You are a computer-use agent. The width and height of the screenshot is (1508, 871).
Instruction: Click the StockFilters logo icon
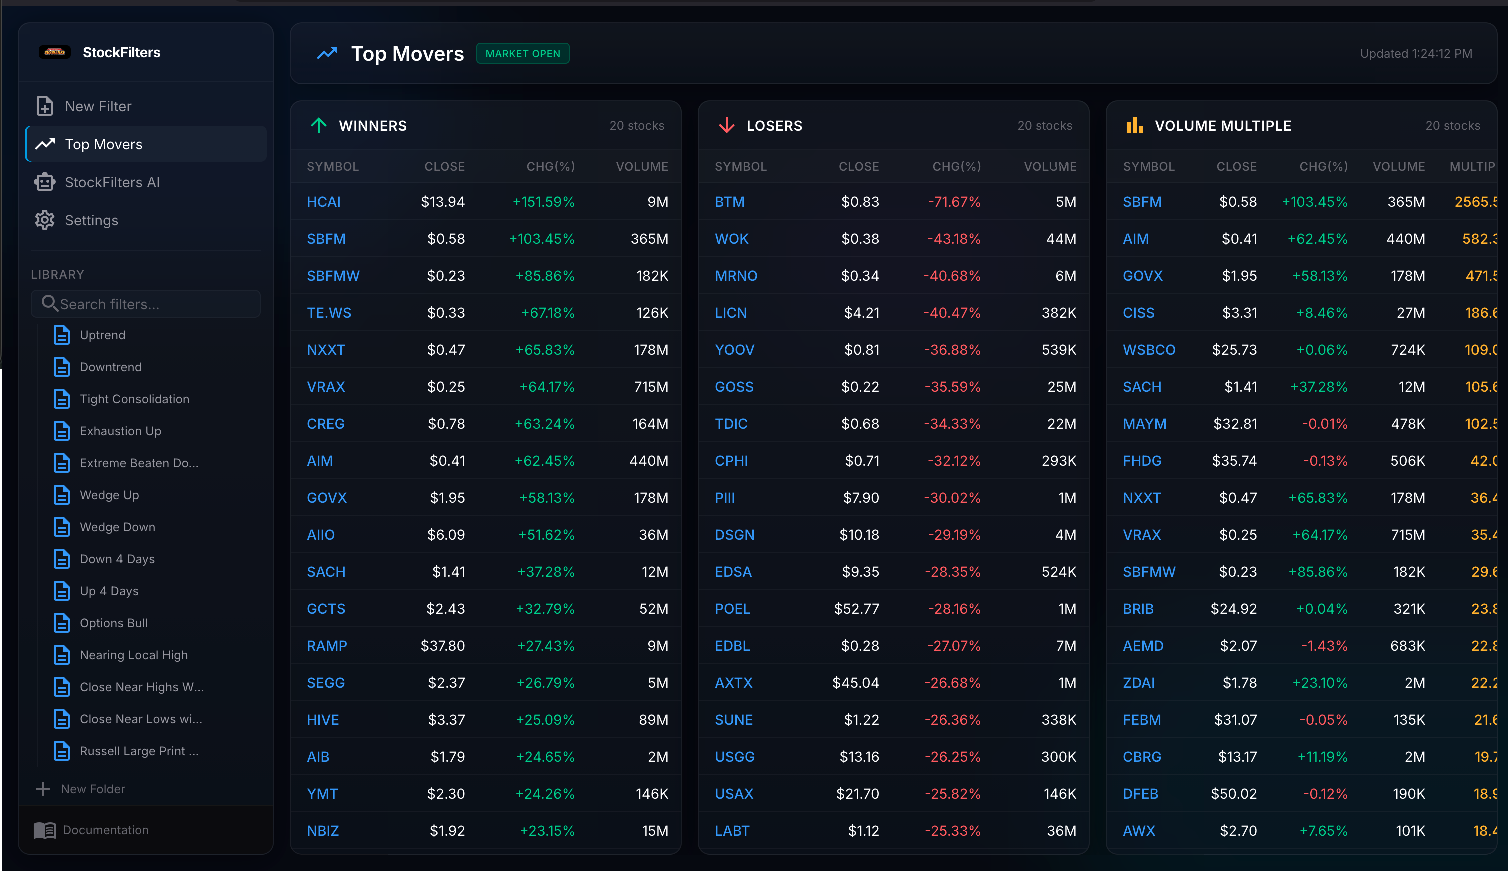click(x=55, y=52)
